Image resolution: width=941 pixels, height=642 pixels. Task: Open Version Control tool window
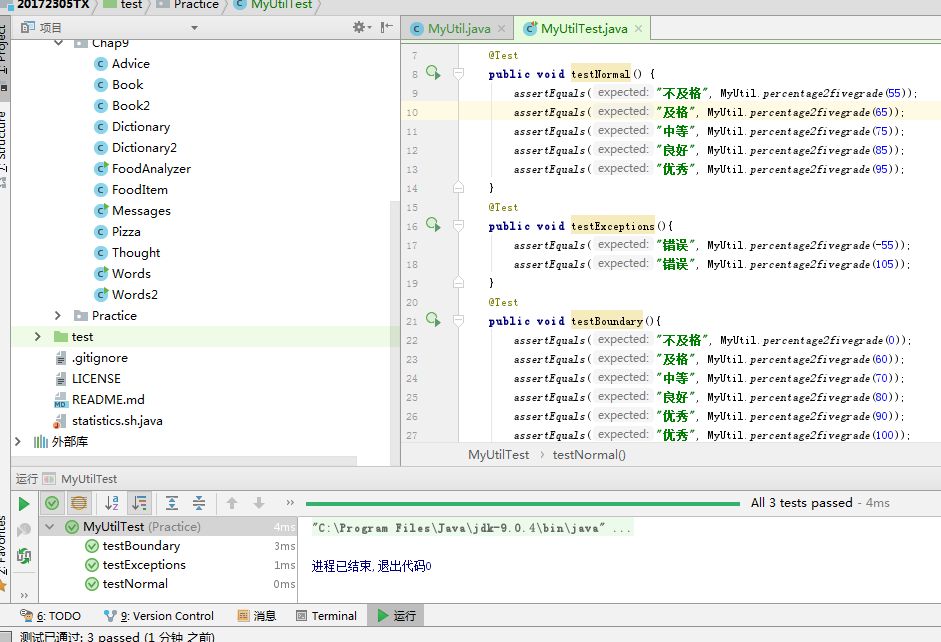tap(158, 616)
